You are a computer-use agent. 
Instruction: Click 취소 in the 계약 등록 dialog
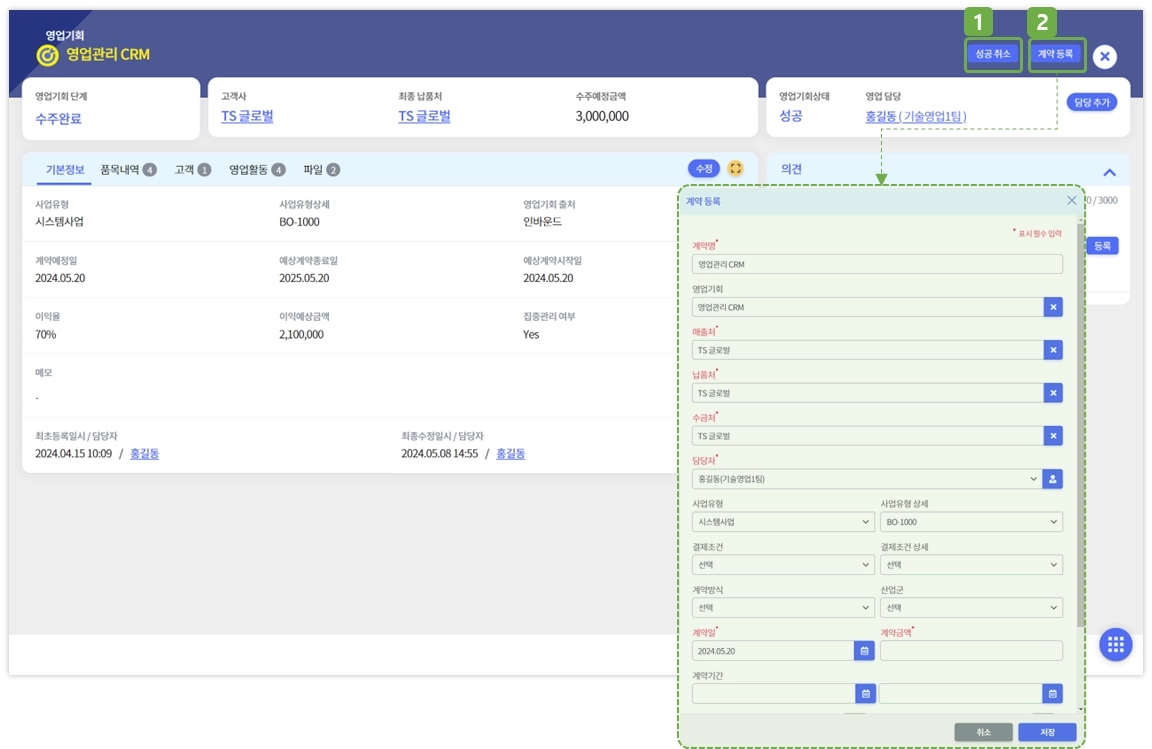(x=983, y=732)
